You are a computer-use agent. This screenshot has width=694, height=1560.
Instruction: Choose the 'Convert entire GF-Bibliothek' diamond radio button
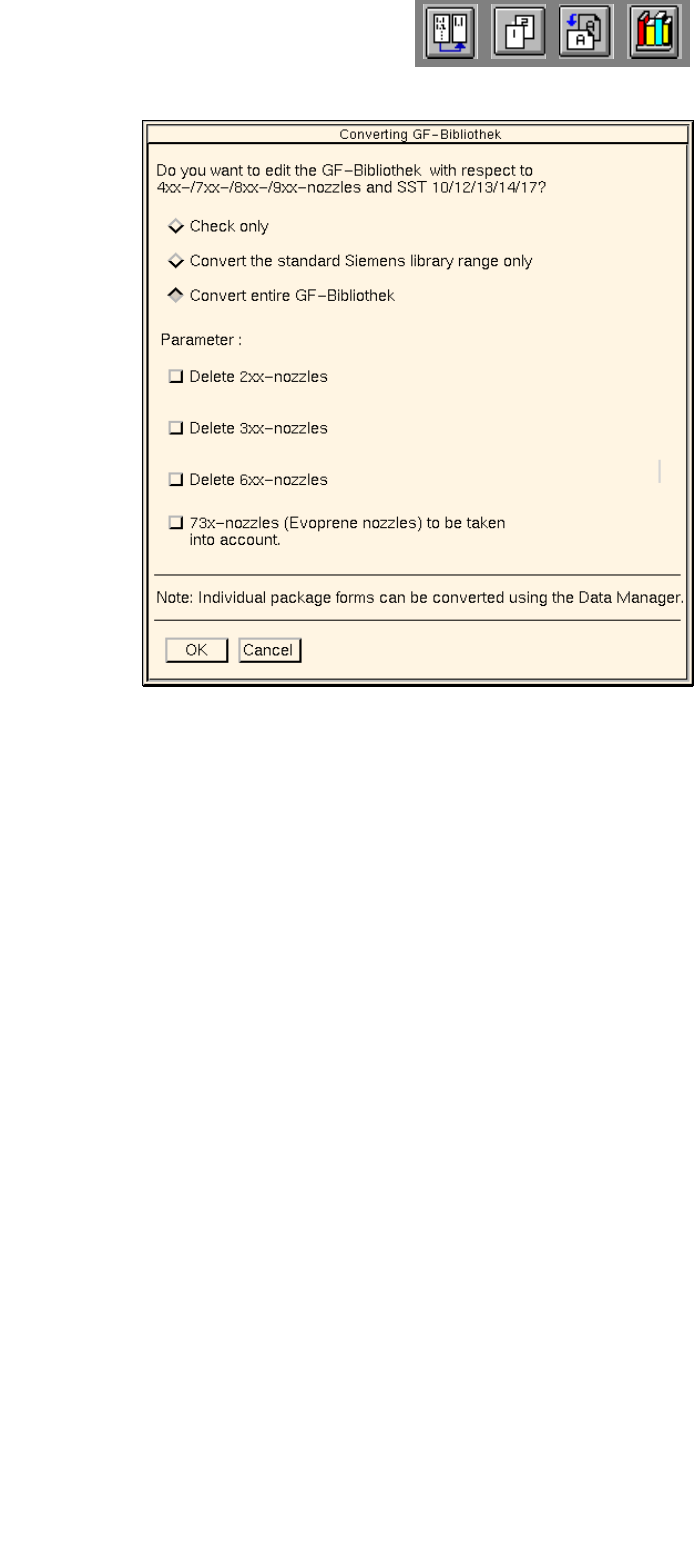tap(176, 295)
